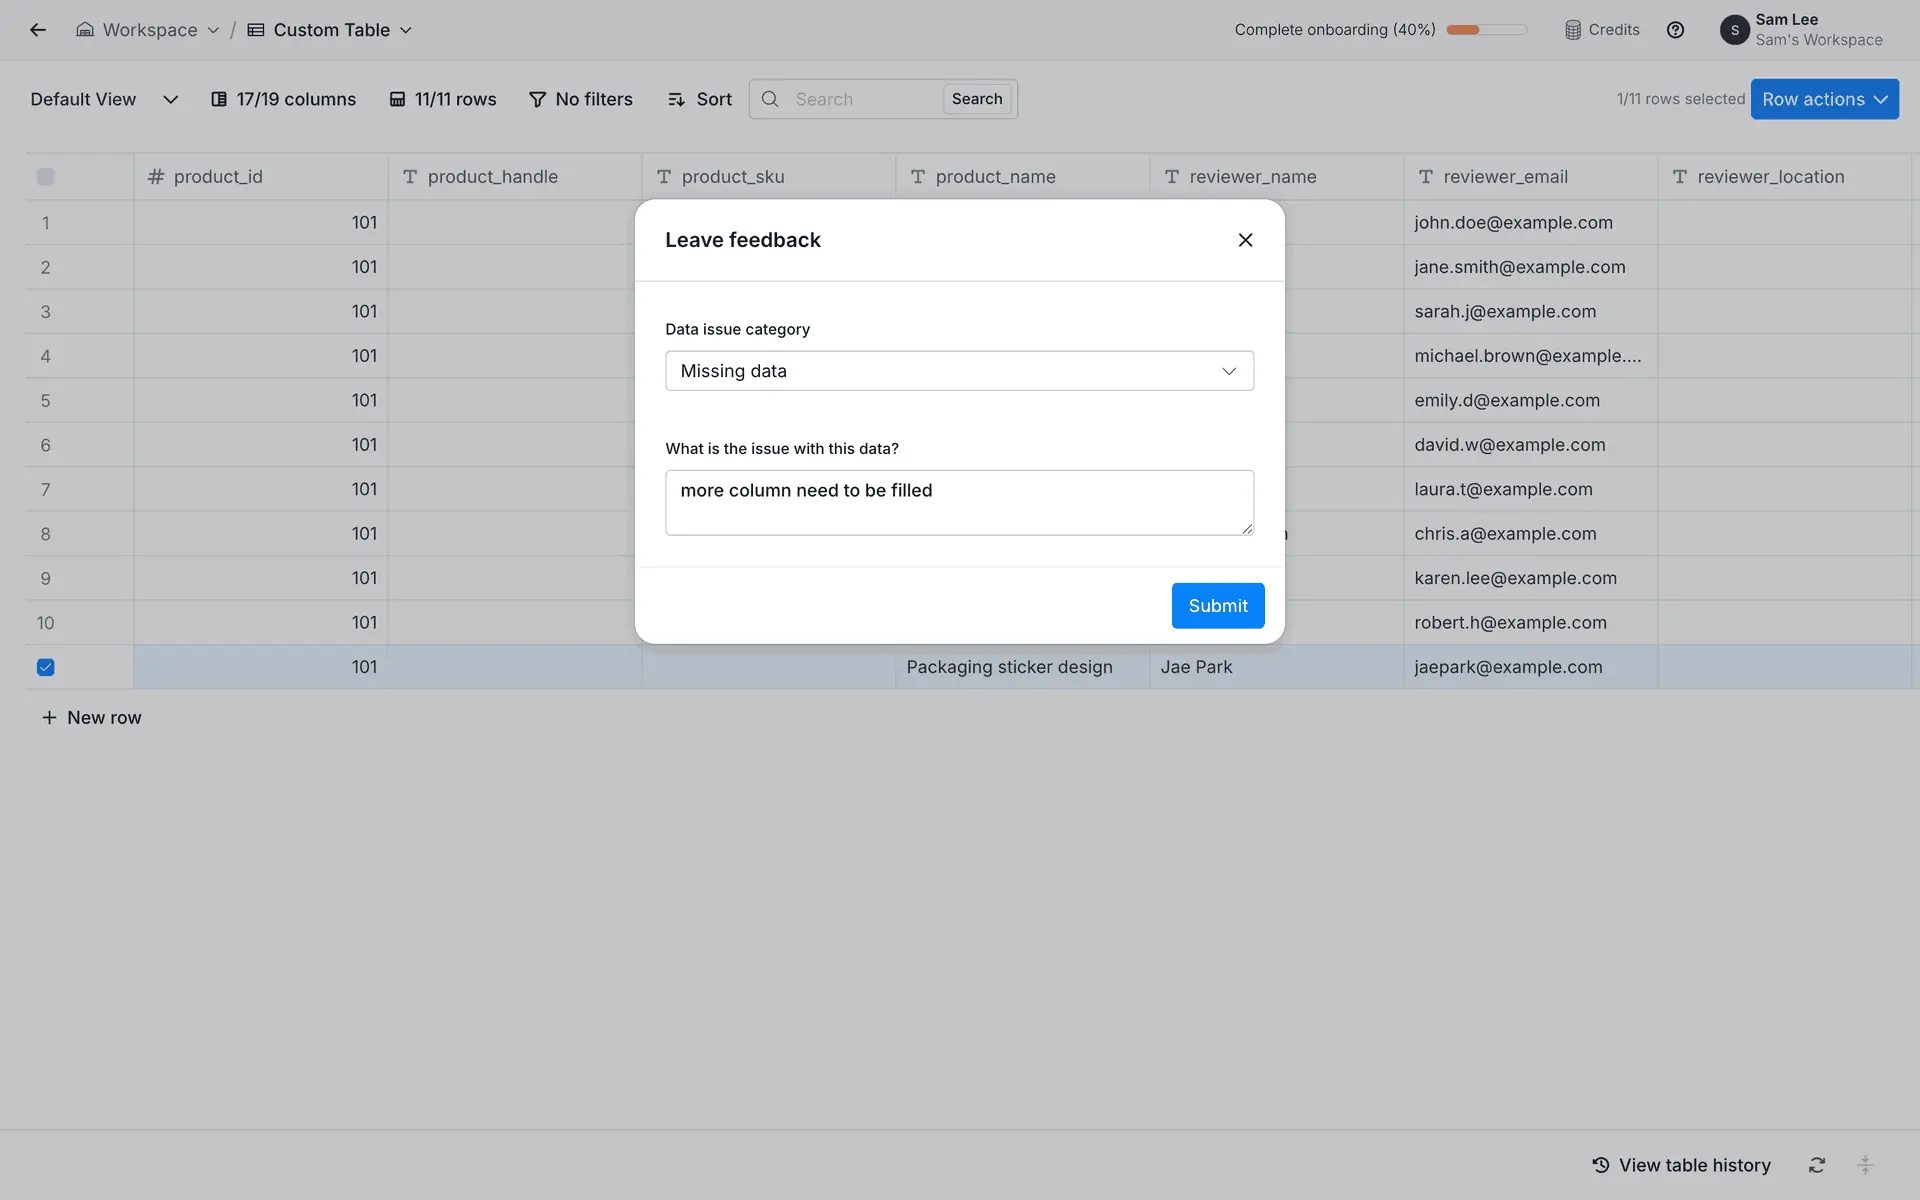This screenshot has width=1920, height=1200.
Task: Click the Sam Lee avatar icon
Action: point(1734,30)
